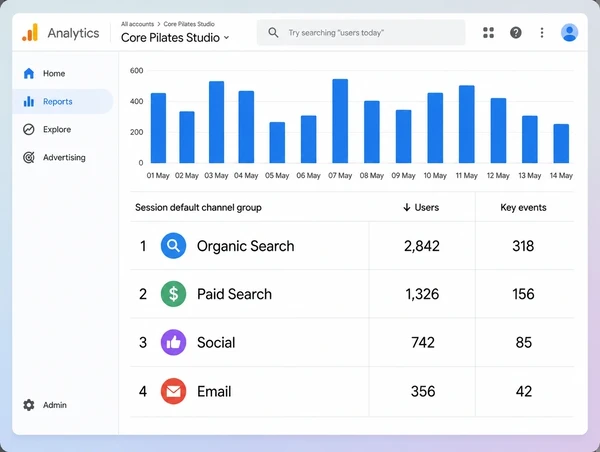Click the 14 May bar in the chart
Image resolution: width=600 pixels, height=452 pixels.
pos(561,144)
